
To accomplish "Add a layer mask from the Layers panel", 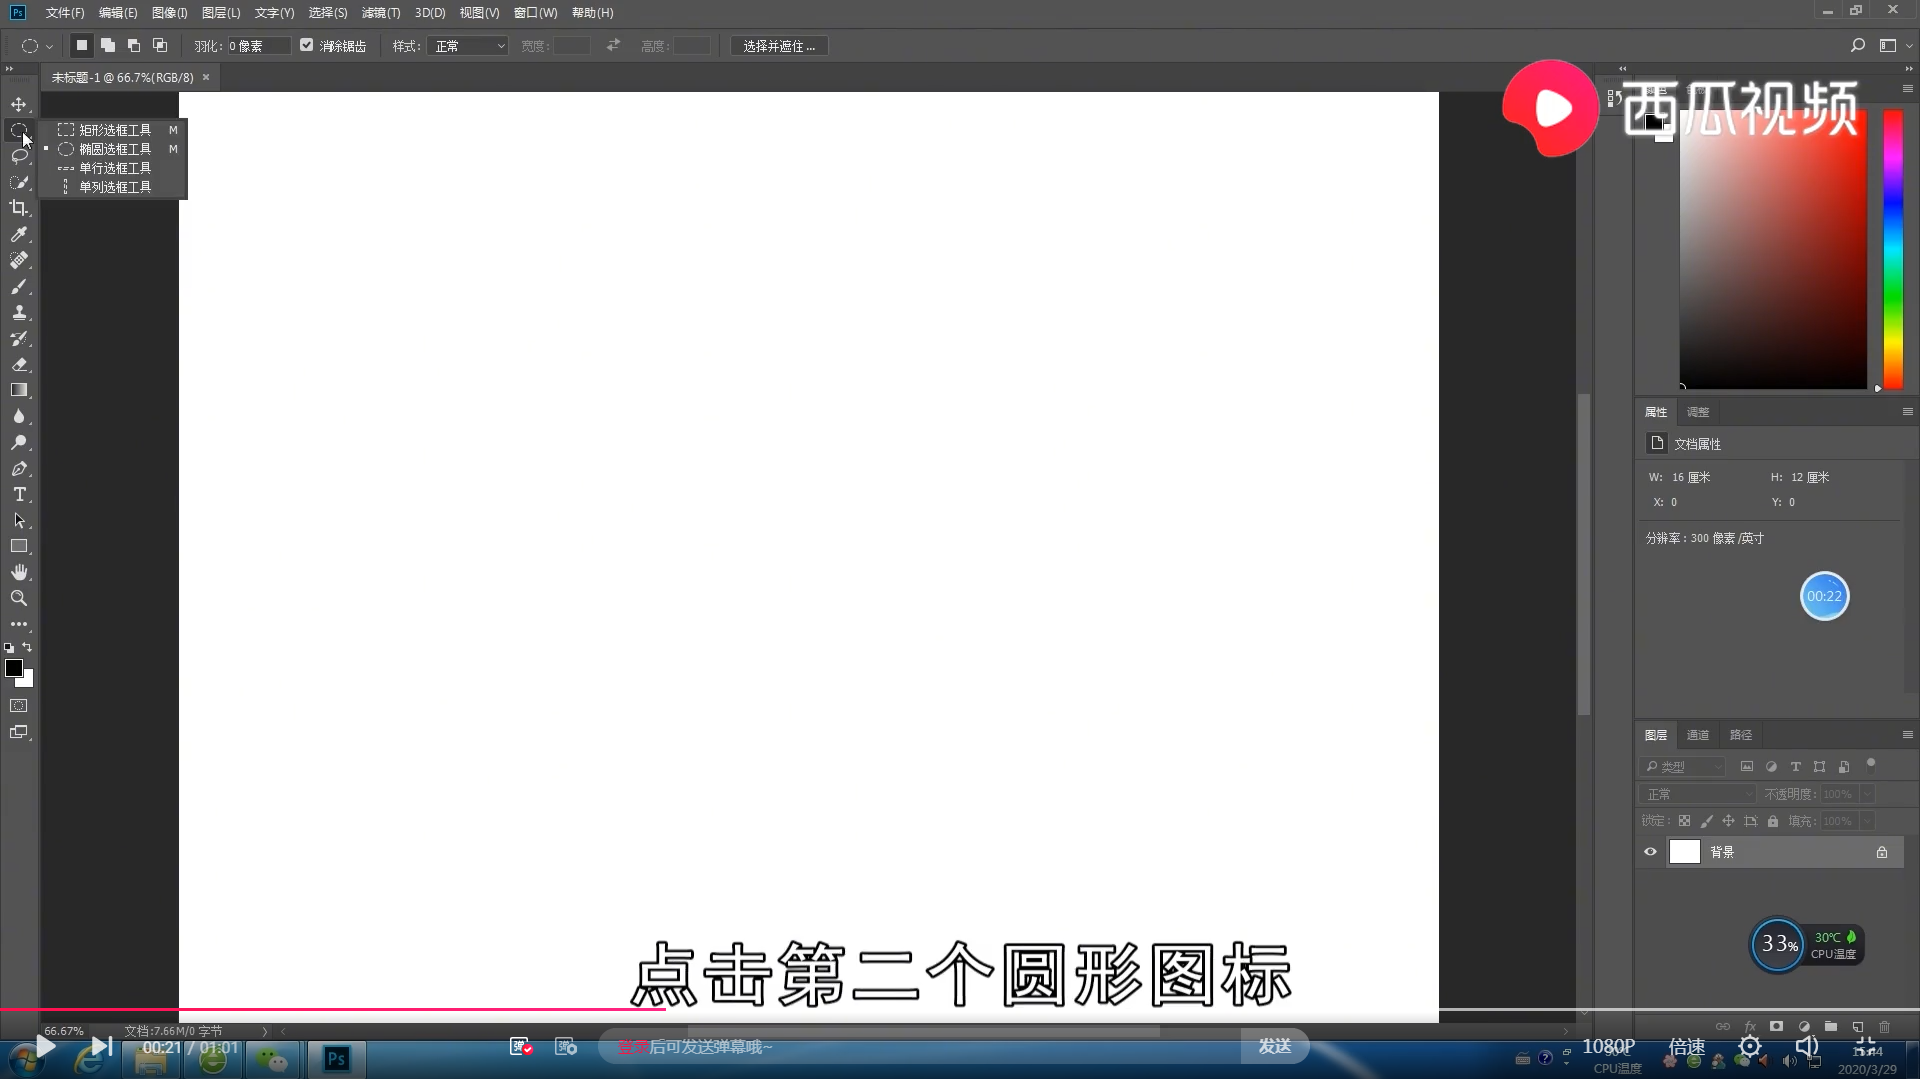I will pyautogui.click(x=1776, y=1026).
